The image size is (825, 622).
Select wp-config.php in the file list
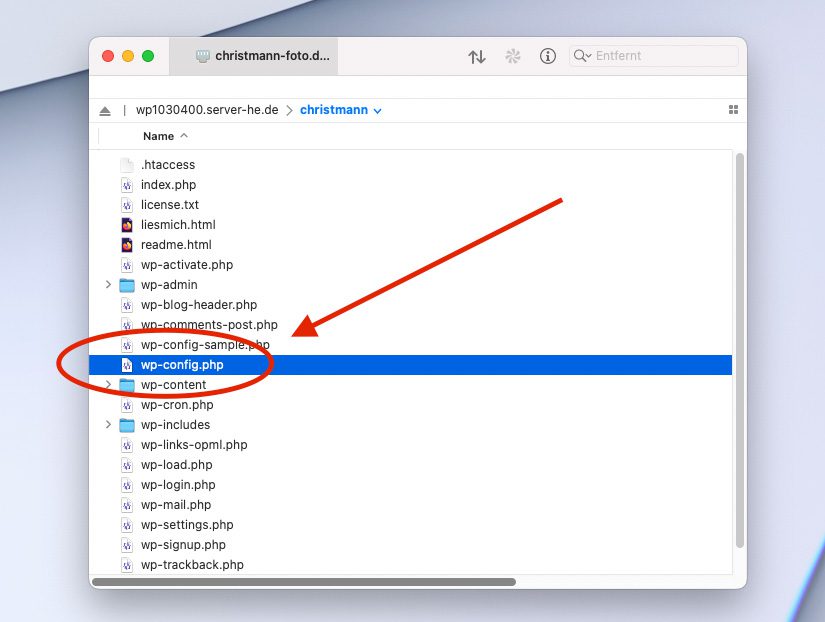(x=182, y=365)
